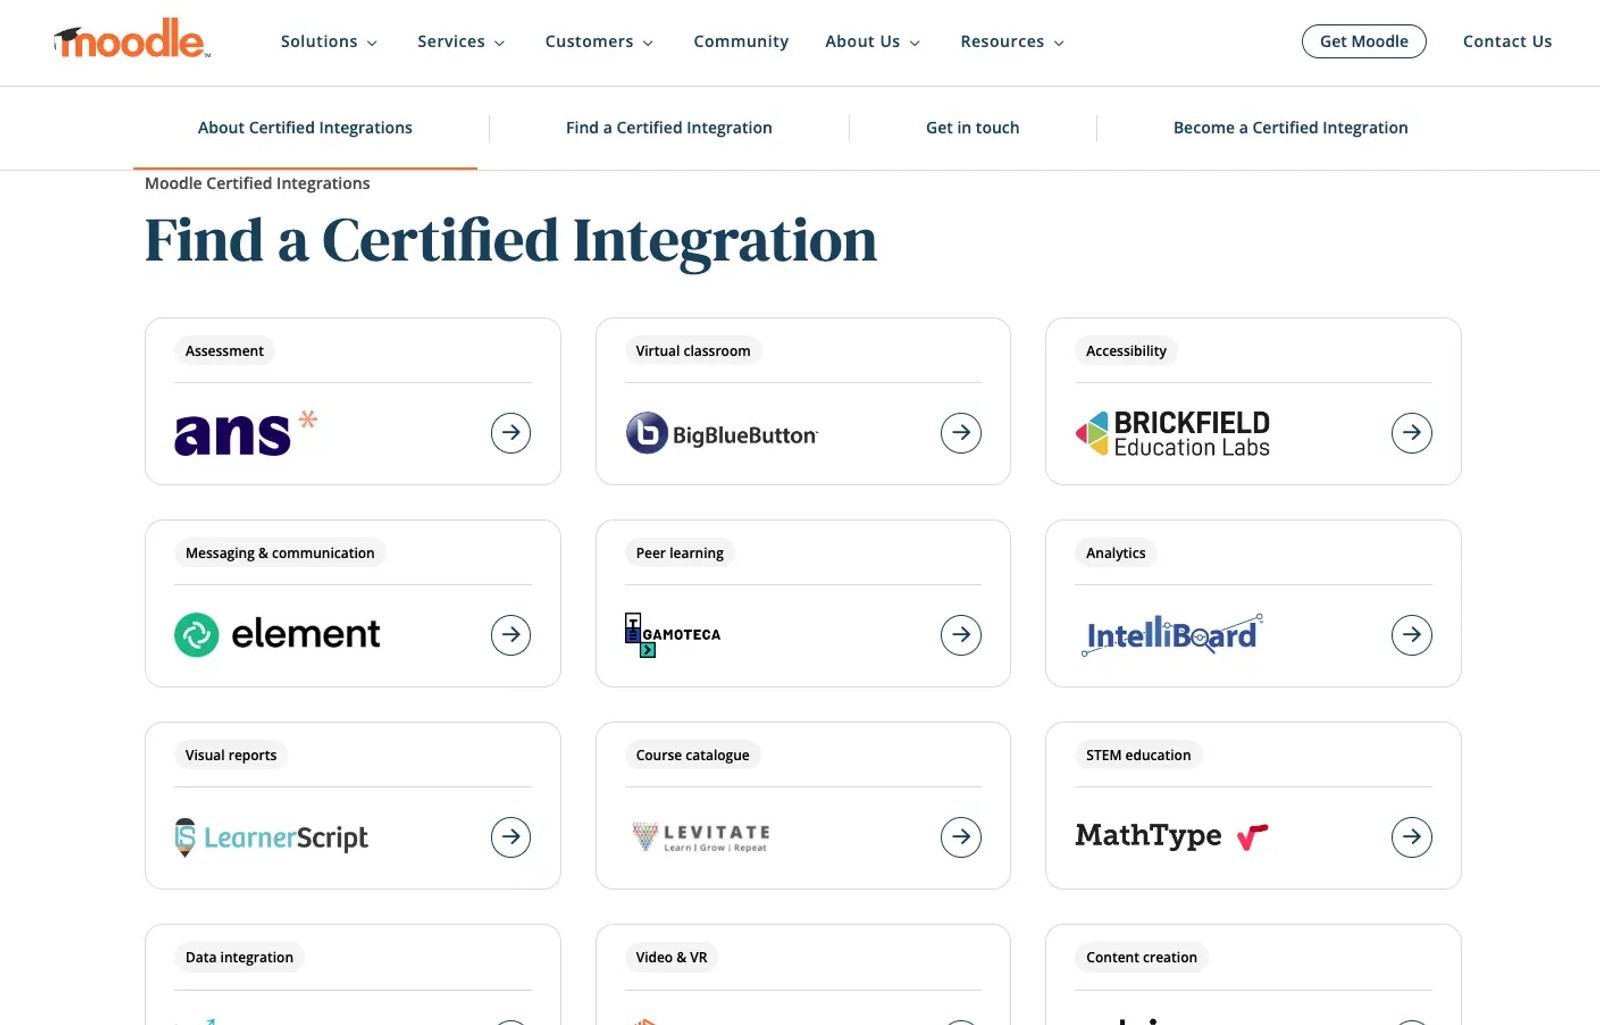The width and height of the screenshot is (1600, 1025).
Task: Click the Accessibility category tag
Action: click(1126, 351)
